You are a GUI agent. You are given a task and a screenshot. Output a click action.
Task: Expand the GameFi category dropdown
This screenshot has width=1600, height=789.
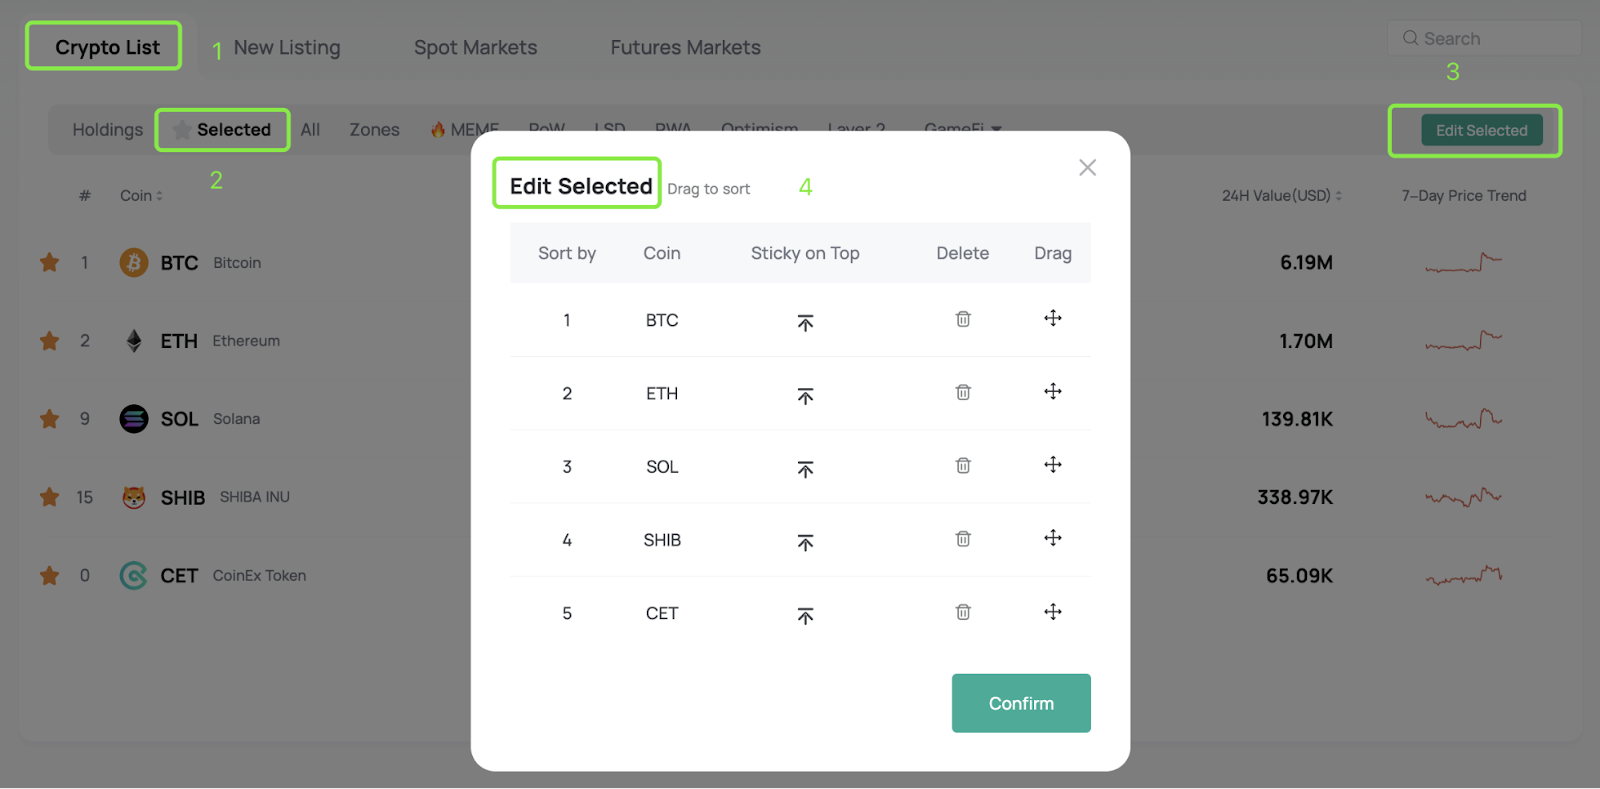(963, 129)
